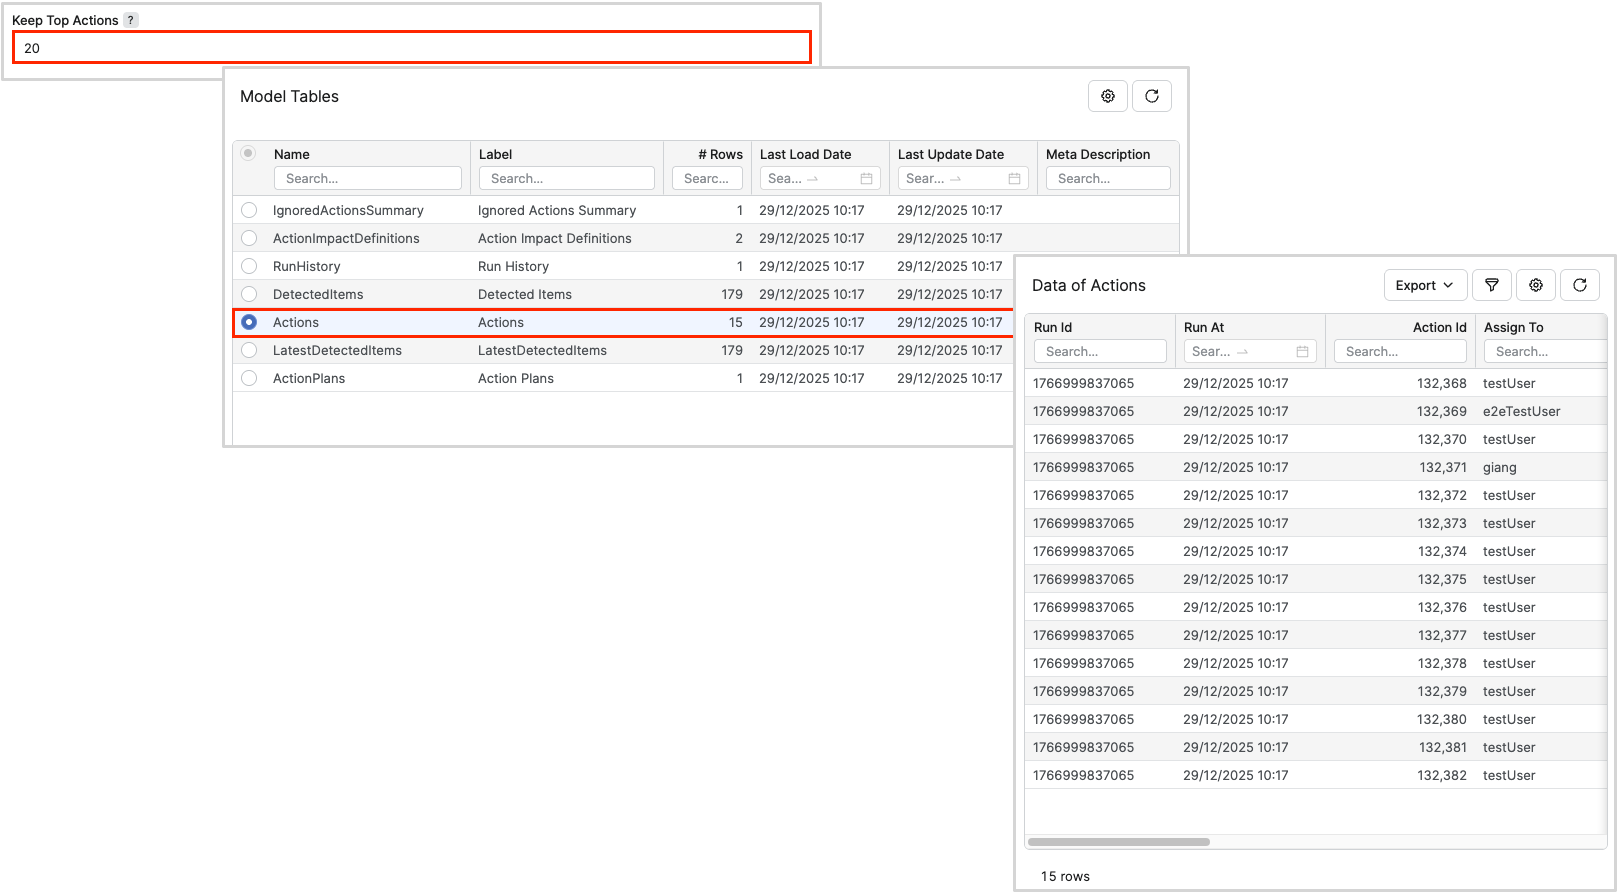Open Data of Actions settings gear
This screenshot has width=1620, height=893.
coord(1536,285)
